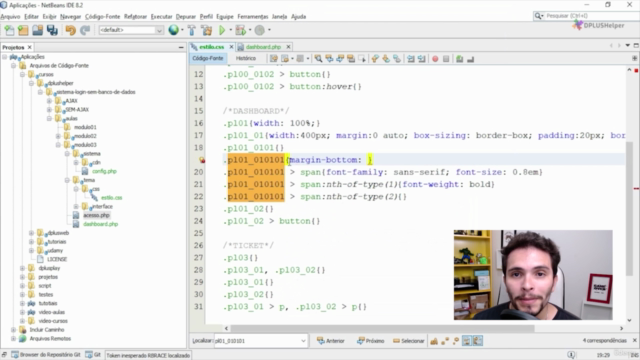The image size is (640, 360).
Task: Expand the Arquivos Remotos node
Action: click(x=13, y=339)
